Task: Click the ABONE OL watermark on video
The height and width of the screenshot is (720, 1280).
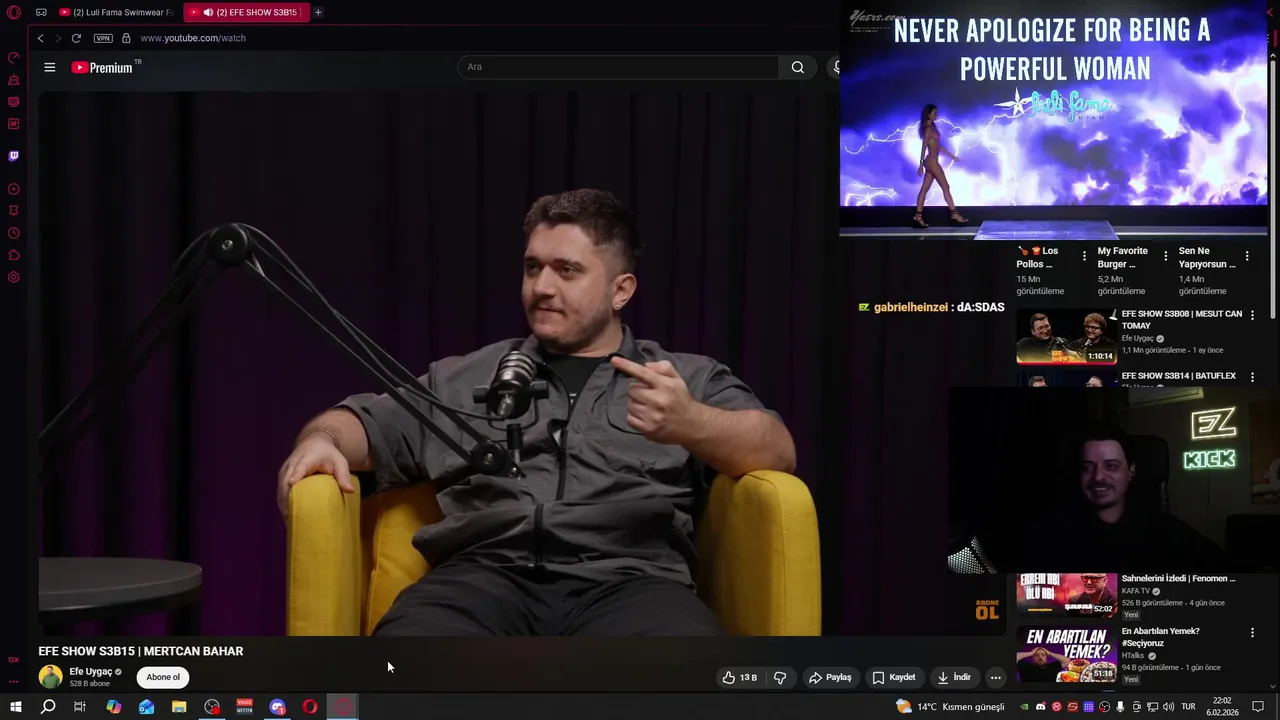Action: click(987, 610)
